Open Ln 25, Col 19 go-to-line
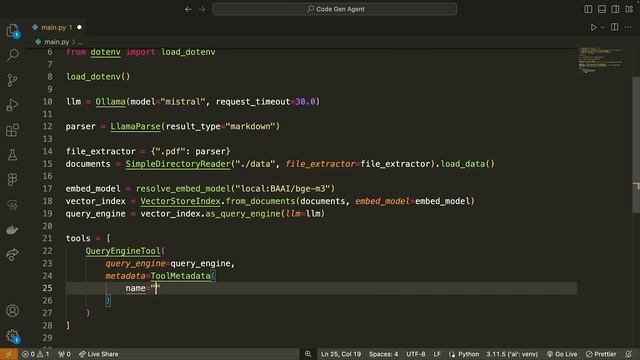Viewport: 640px width, 360px height. (x=341, y=354)
